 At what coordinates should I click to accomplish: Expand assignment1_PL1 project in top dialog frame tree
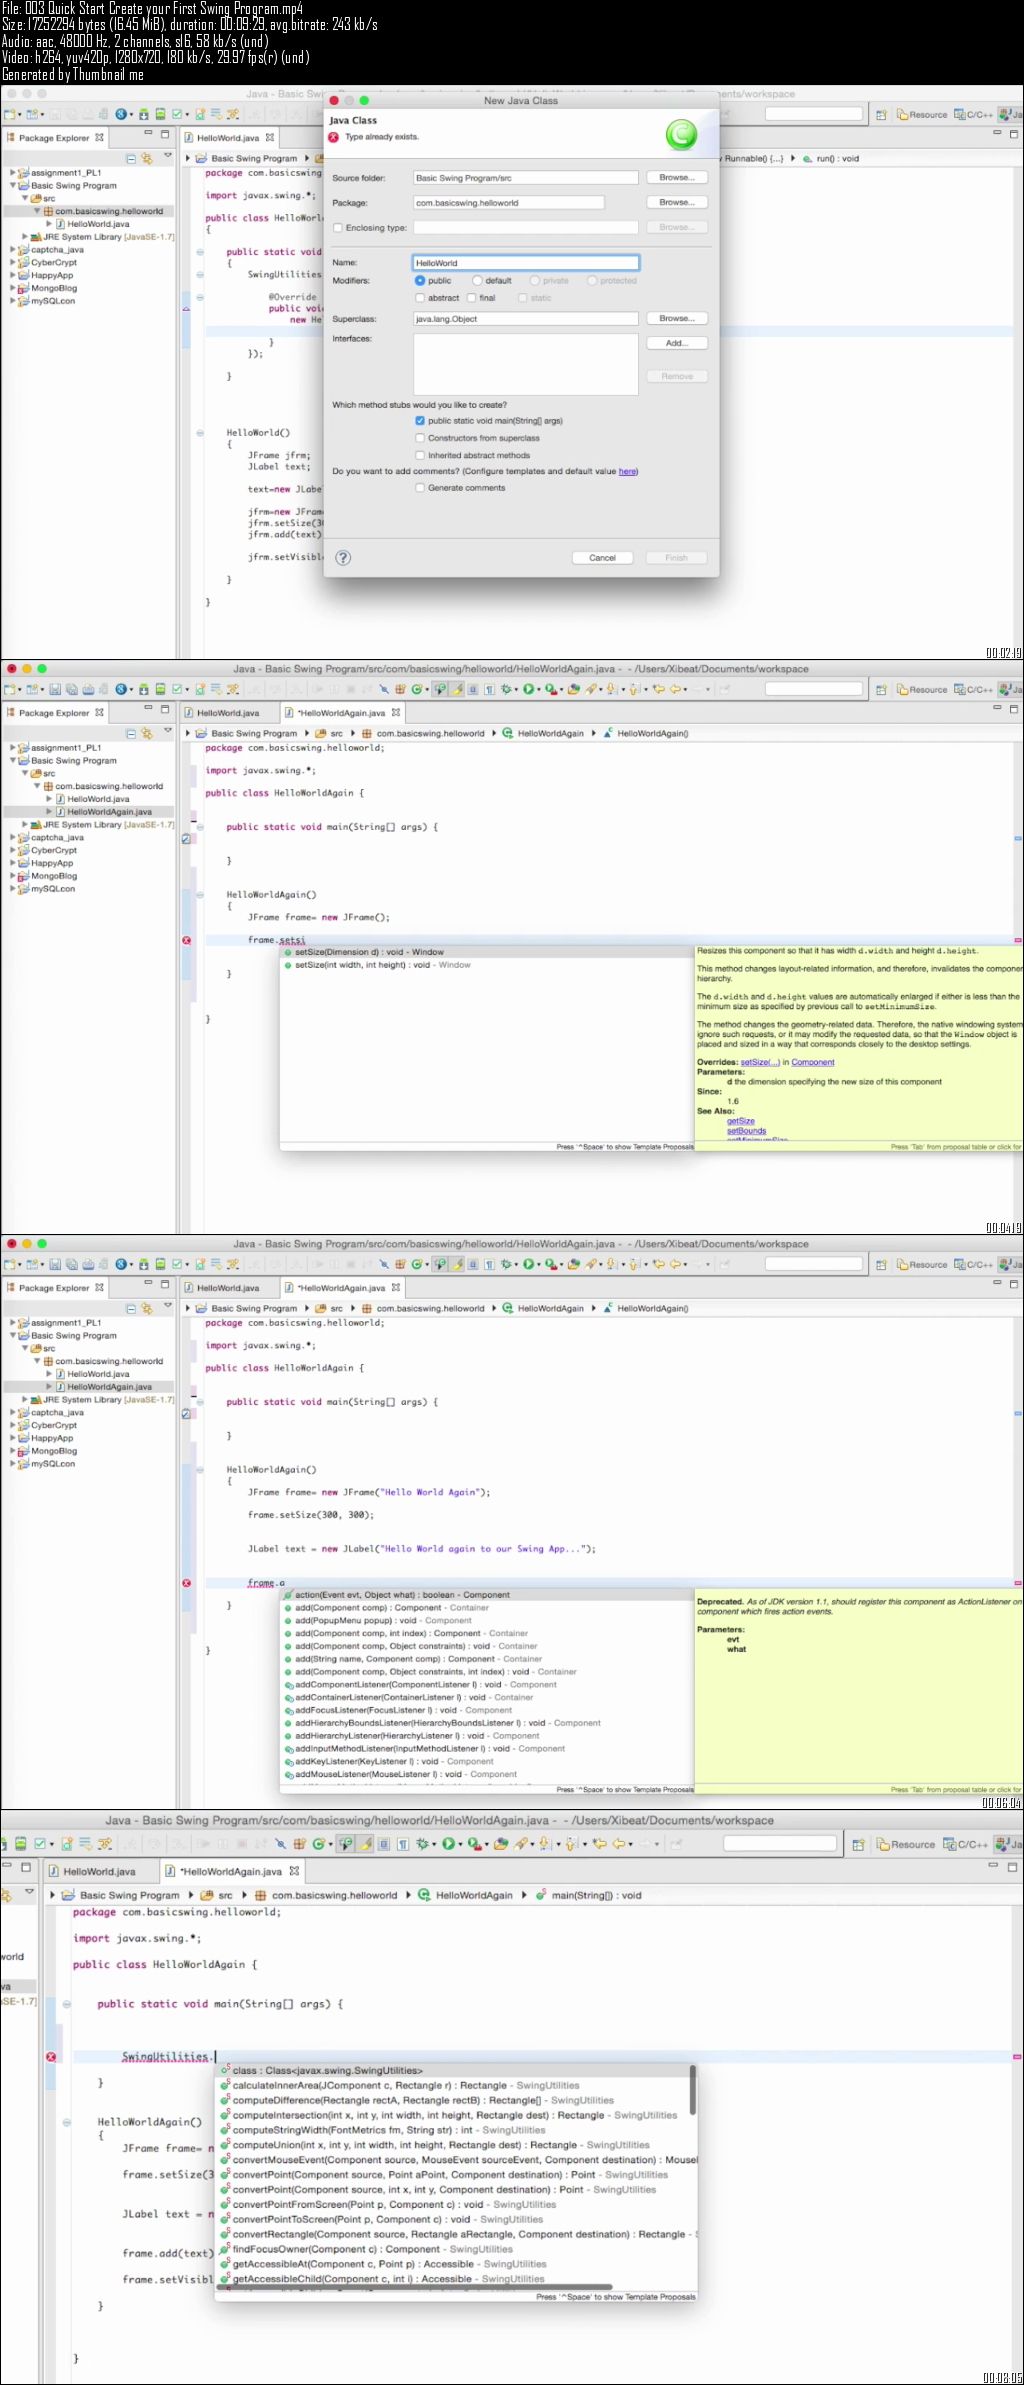point(13,173)
